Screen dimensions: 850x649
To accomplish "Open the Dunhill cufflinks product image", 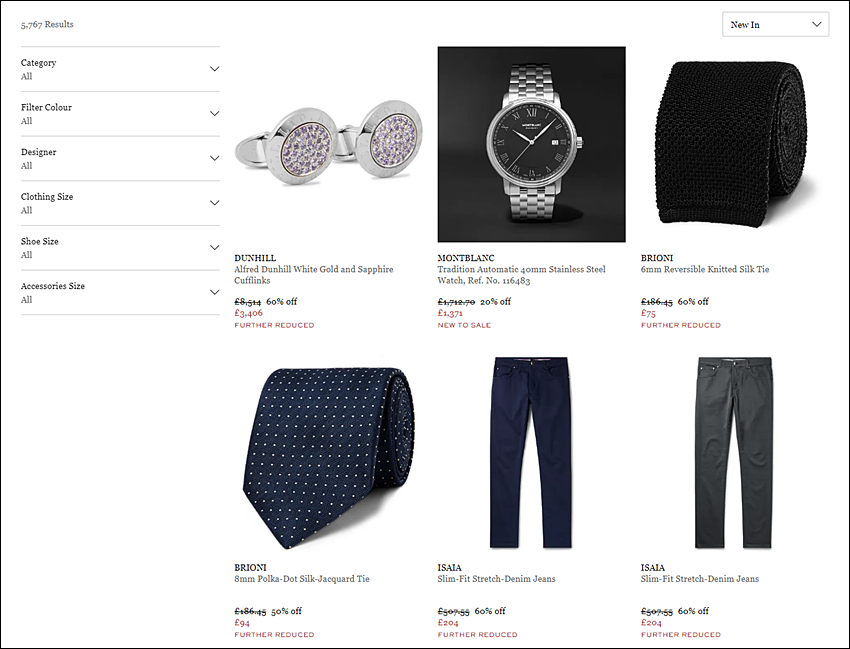I will 328,144.
